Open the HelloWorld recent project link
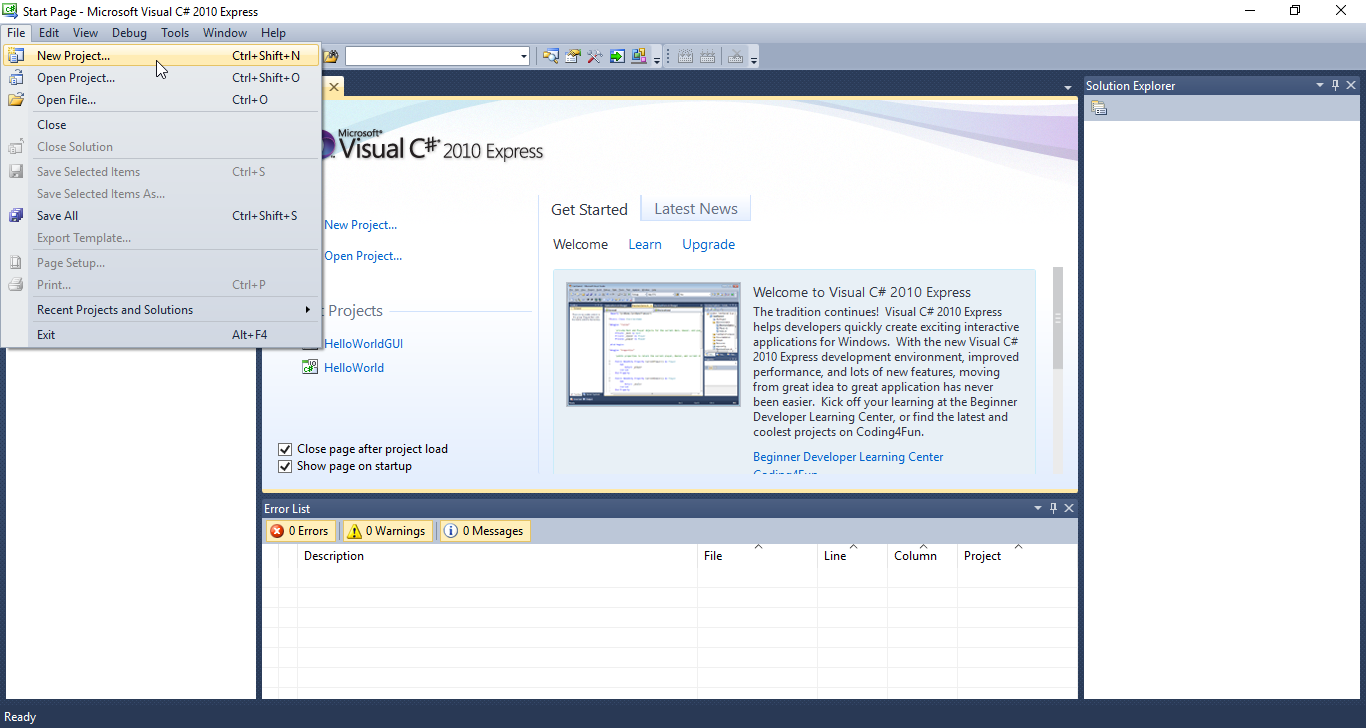 click(x=354, y=368)
